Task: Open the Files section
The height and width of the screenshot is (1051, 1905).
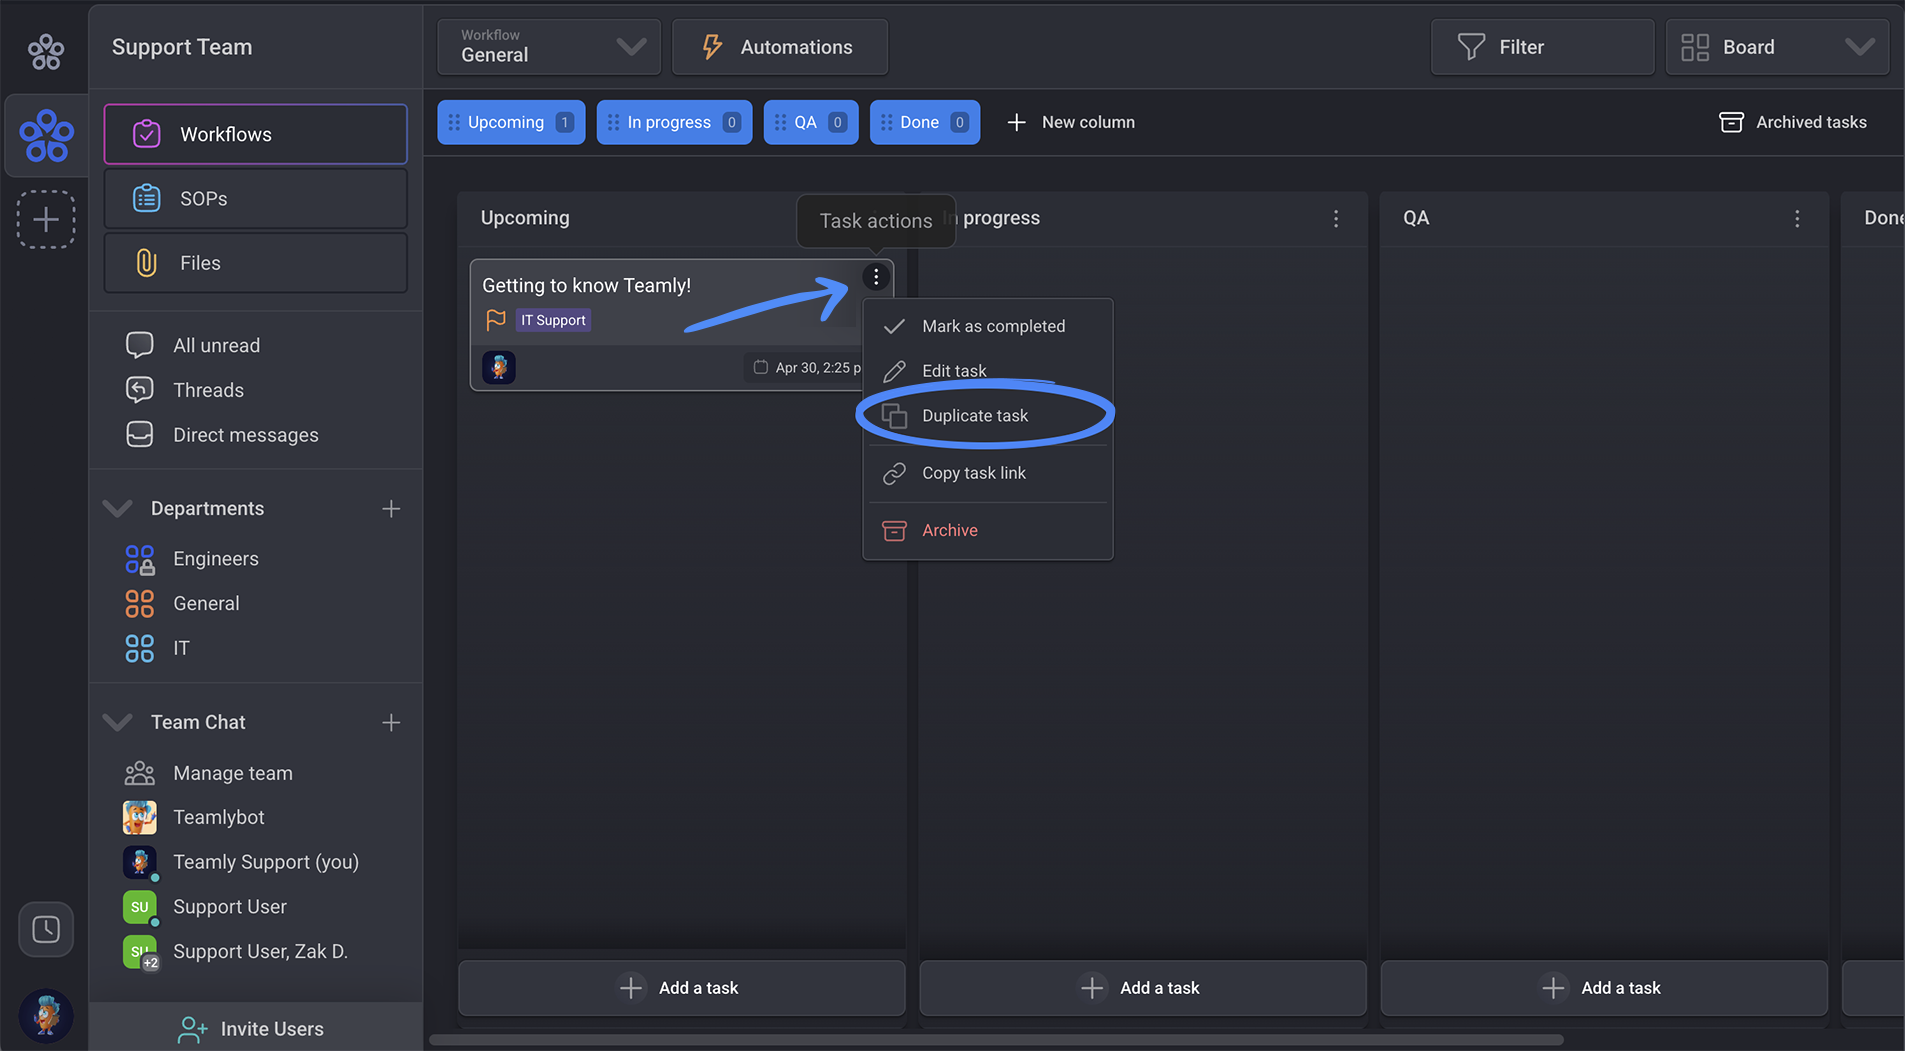Action: [255, 263]
